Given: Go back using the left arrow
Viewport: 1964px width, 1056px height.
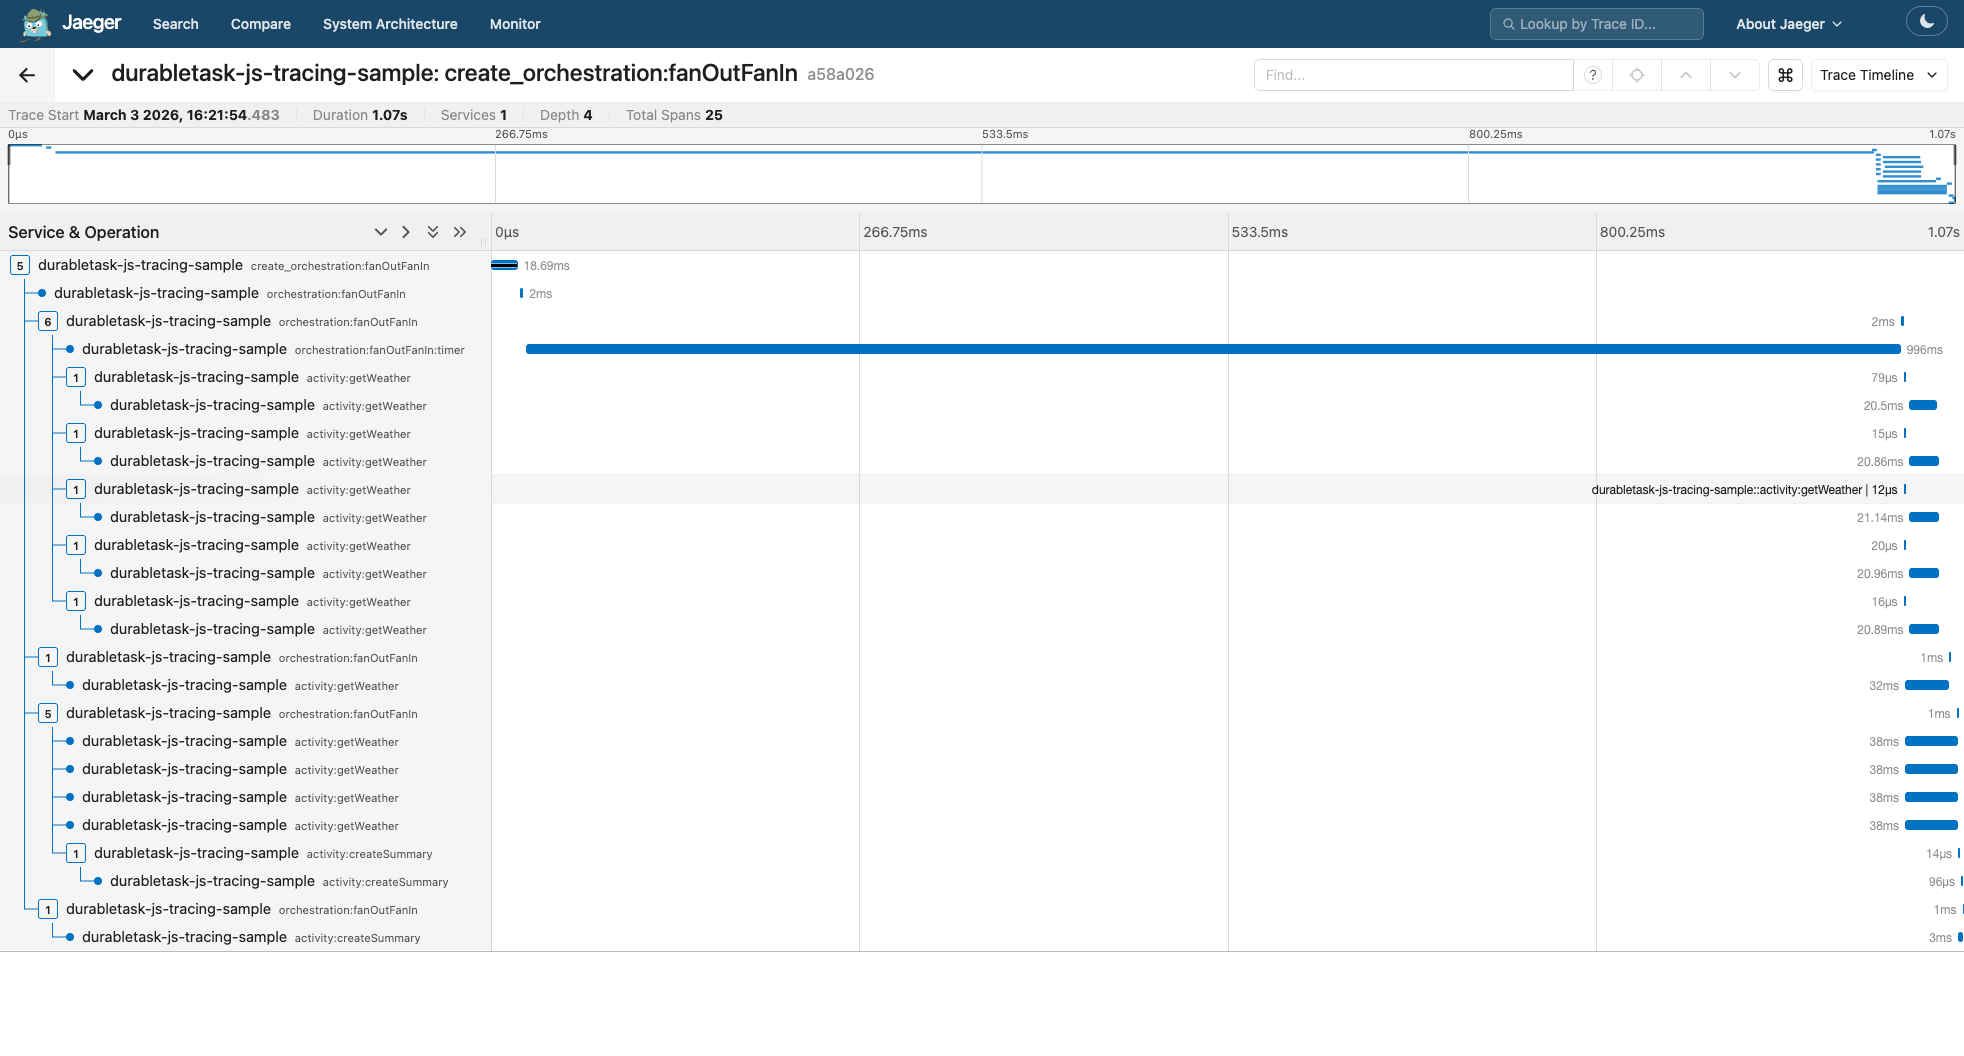Looking at the screenshot, I should (27, 75).
